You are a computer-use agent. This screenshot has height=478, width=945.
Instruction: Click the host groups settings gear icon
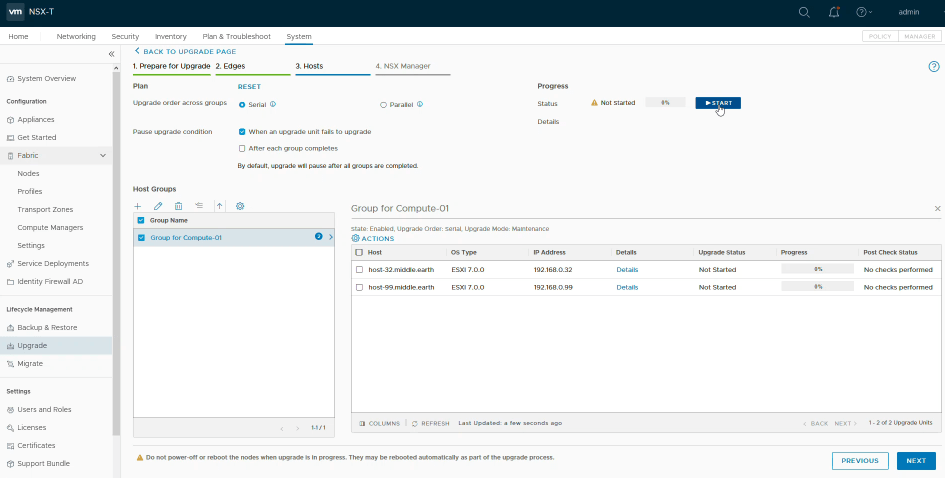(240, 206)
